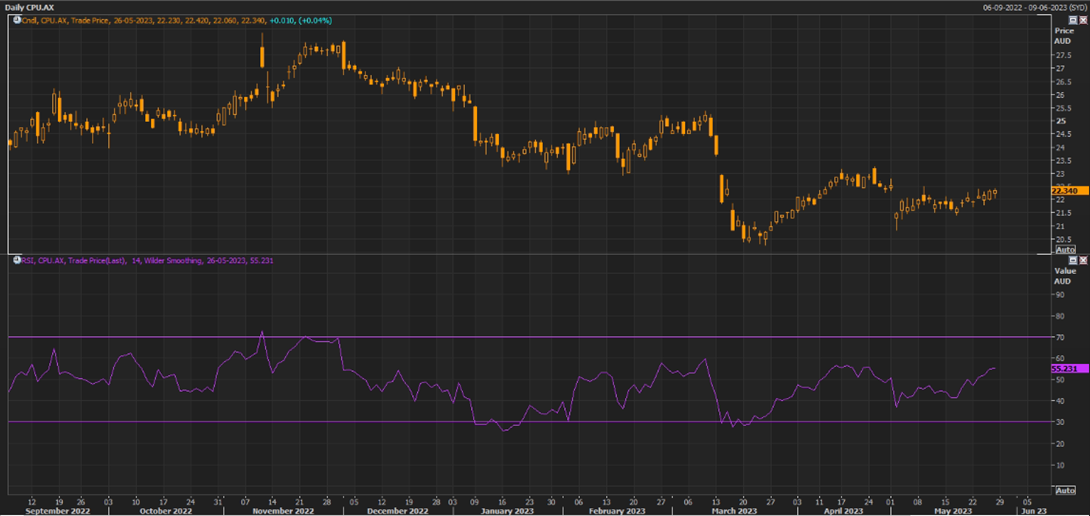Viewport: 1090px width, 516px height.
Task: Click the Price AUD axis label
Action: point(1063,36)
